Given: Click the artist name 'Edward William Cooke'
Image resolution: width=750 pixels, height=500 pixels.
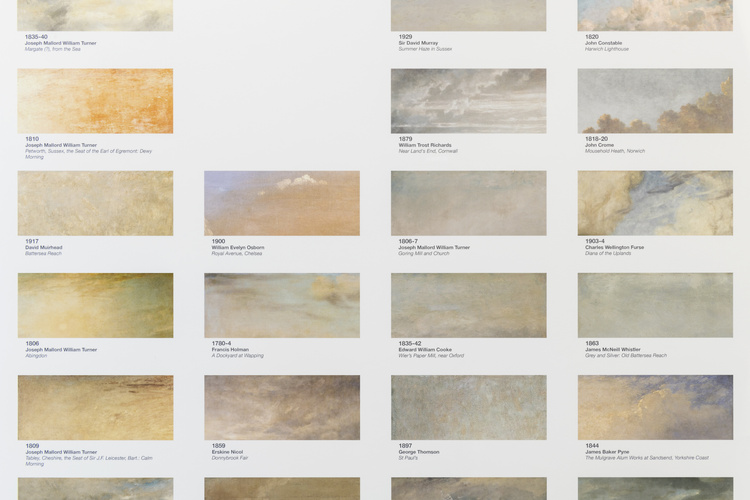Looking at the screenshot, I should click(425, 350).
